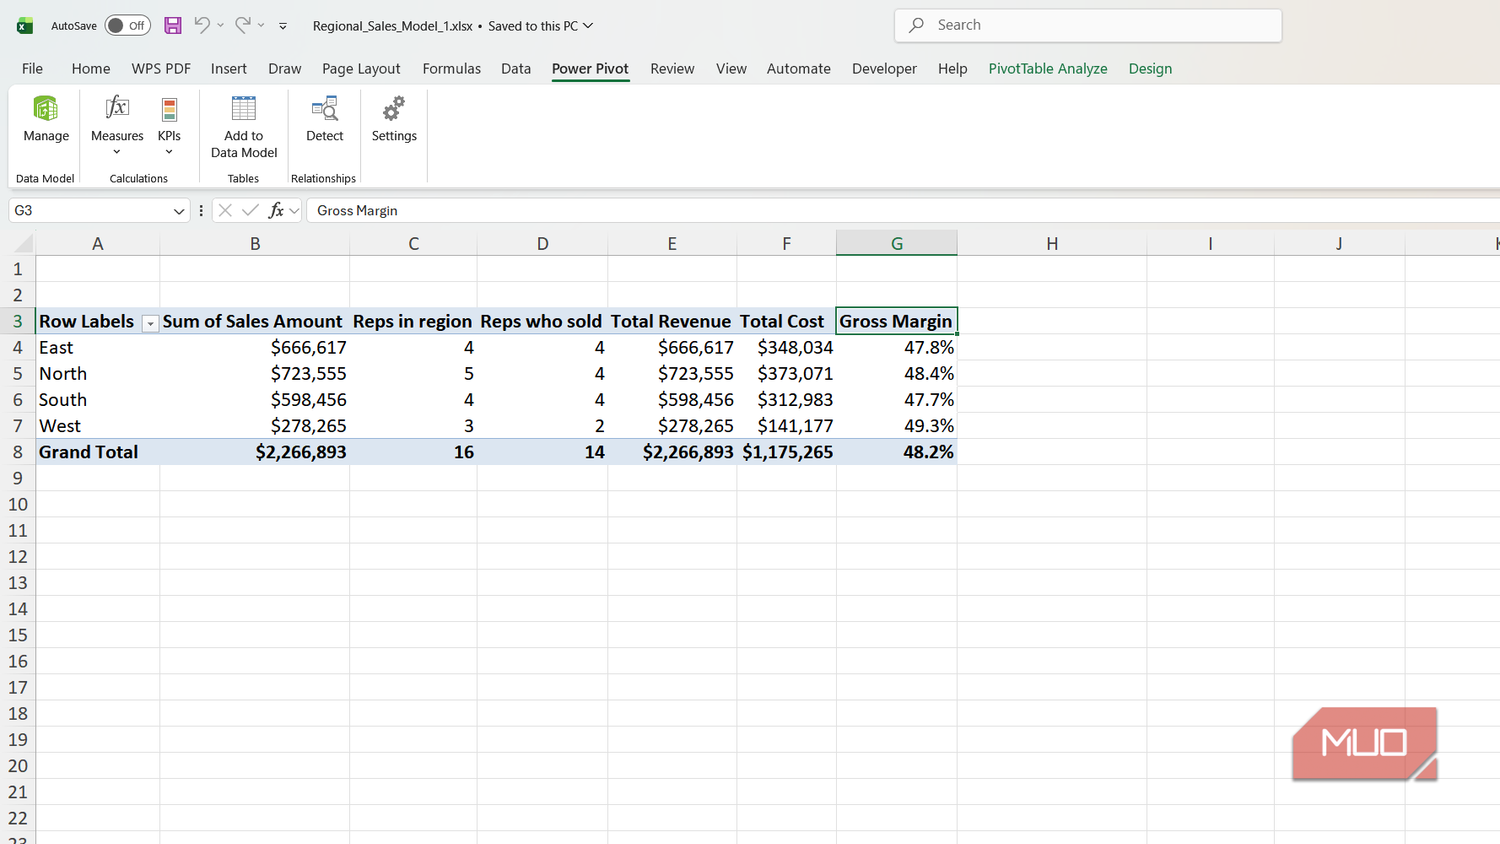Switch to the Insert tab

pos(229,68)
